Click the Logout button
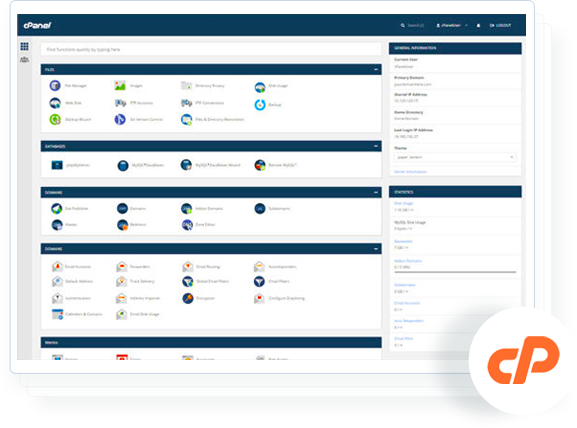Viewport: 577px width, 428px height. [500, 25]
